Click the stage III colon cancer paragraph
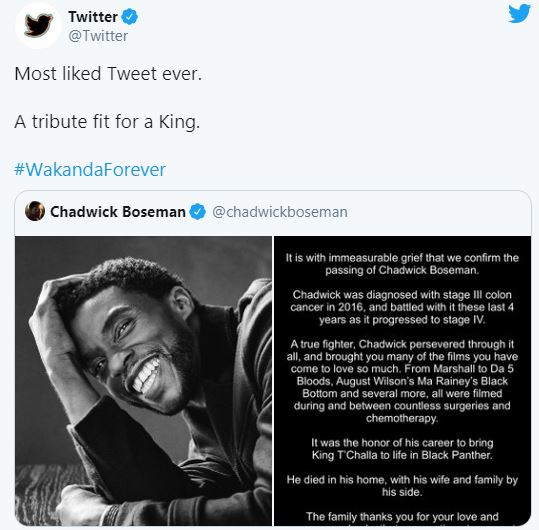The height and width of the screenshot is (530, 539). 402,307
